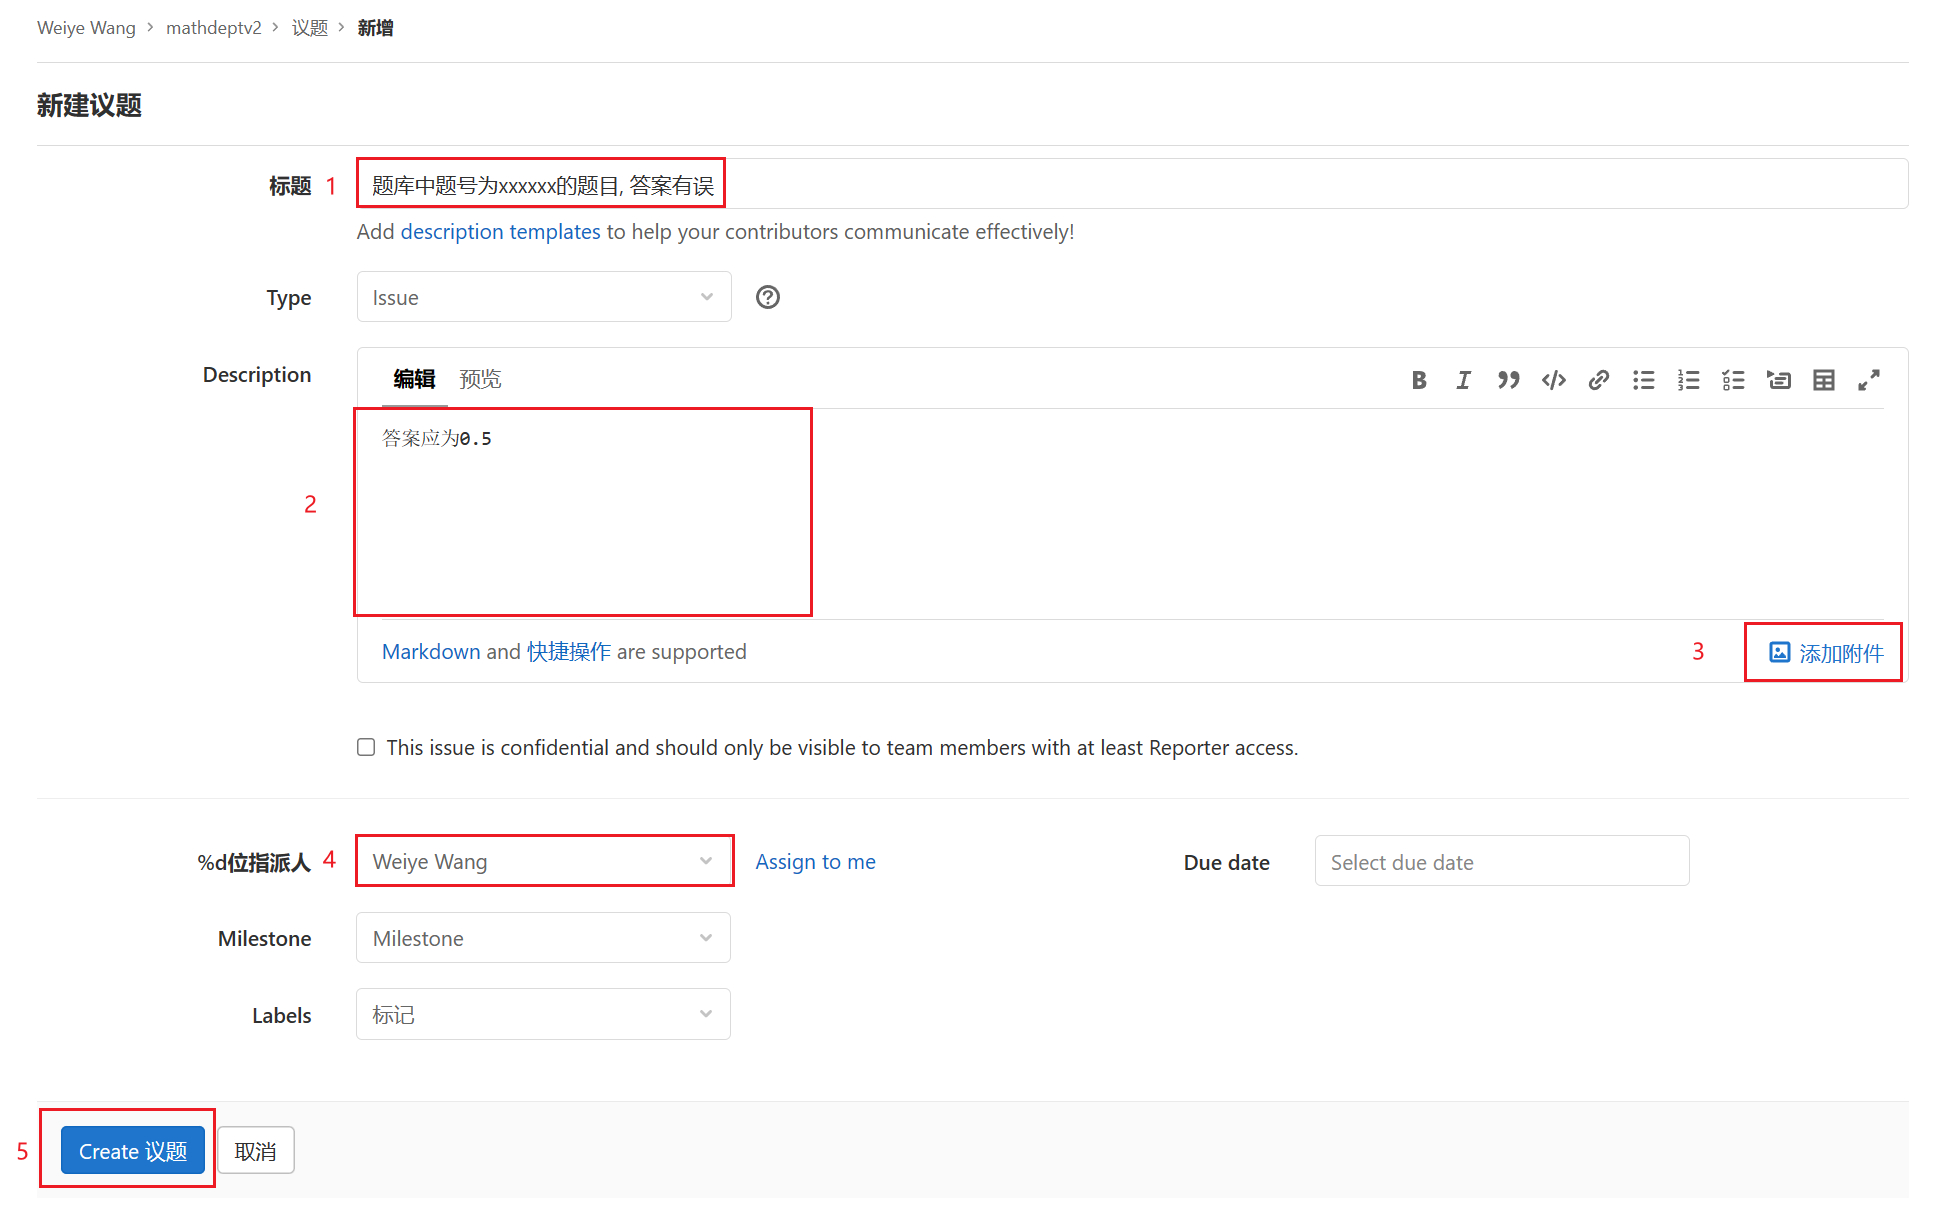
Task: Click the blue Create 议题 button
Action: pyautogui.click(x=132, y=1151)
